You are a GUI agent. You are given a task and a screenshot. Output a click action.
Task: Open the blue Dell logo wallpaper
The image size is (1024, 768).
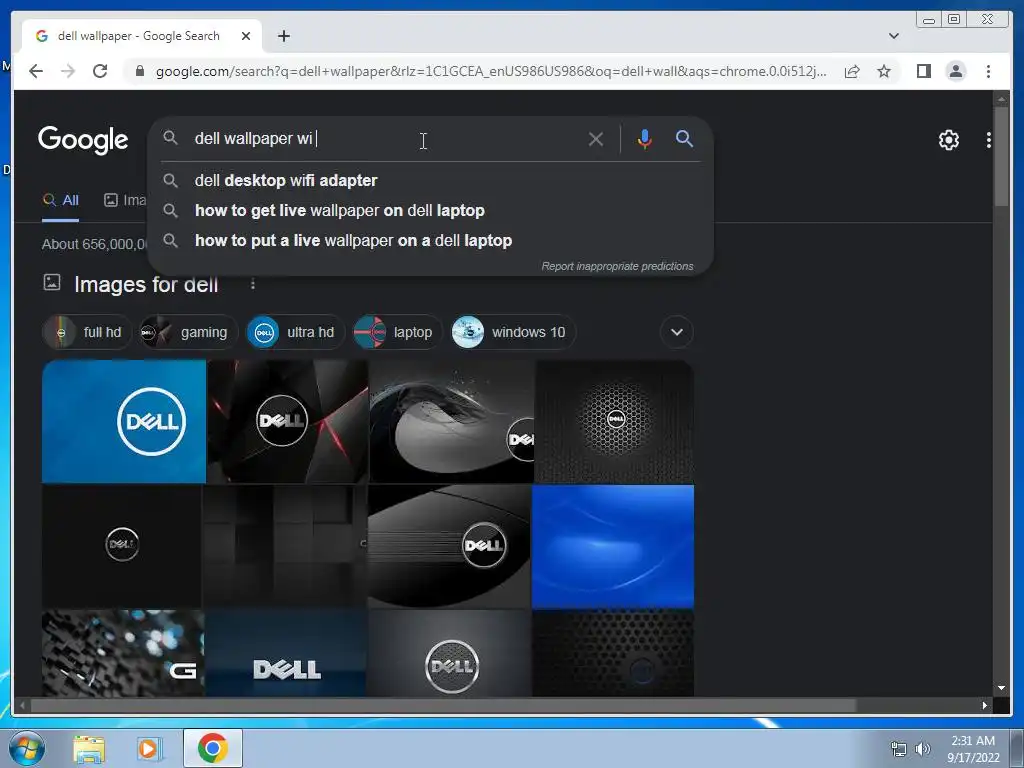(x=123, y=421)
